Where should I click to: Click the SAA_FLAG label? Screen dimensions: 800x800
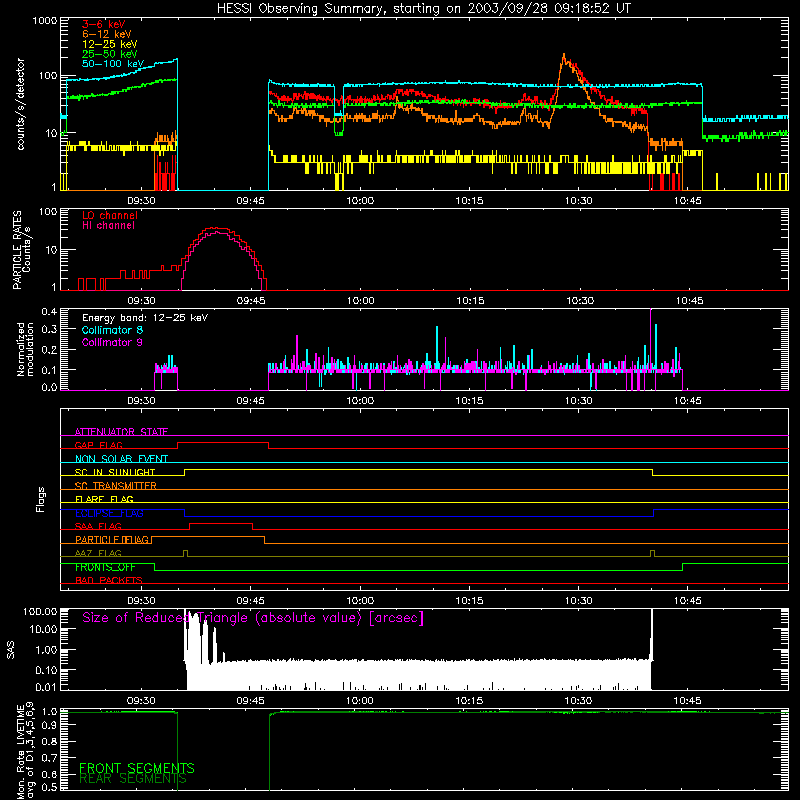pyautogui.click(x=98, y=526)
